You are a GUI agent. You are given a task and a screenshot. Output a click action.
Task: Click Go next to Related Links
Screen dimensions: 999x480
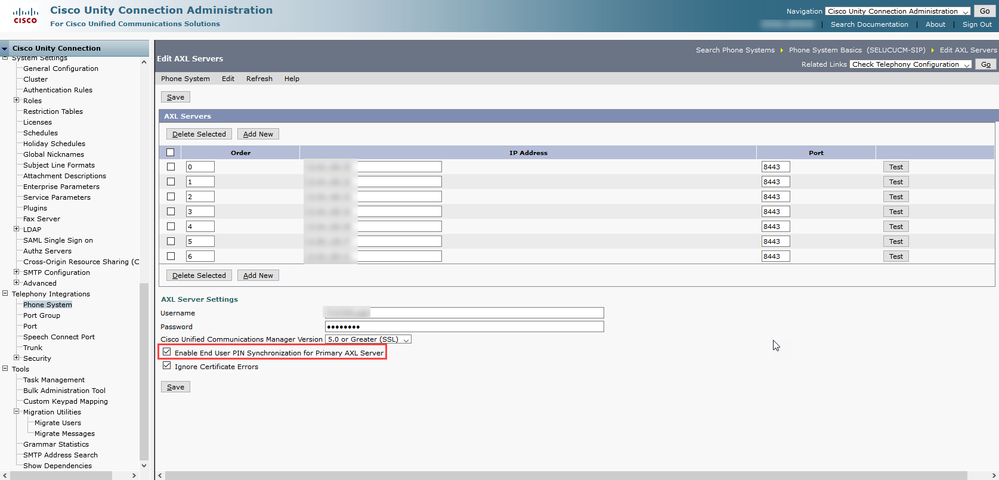985,64
